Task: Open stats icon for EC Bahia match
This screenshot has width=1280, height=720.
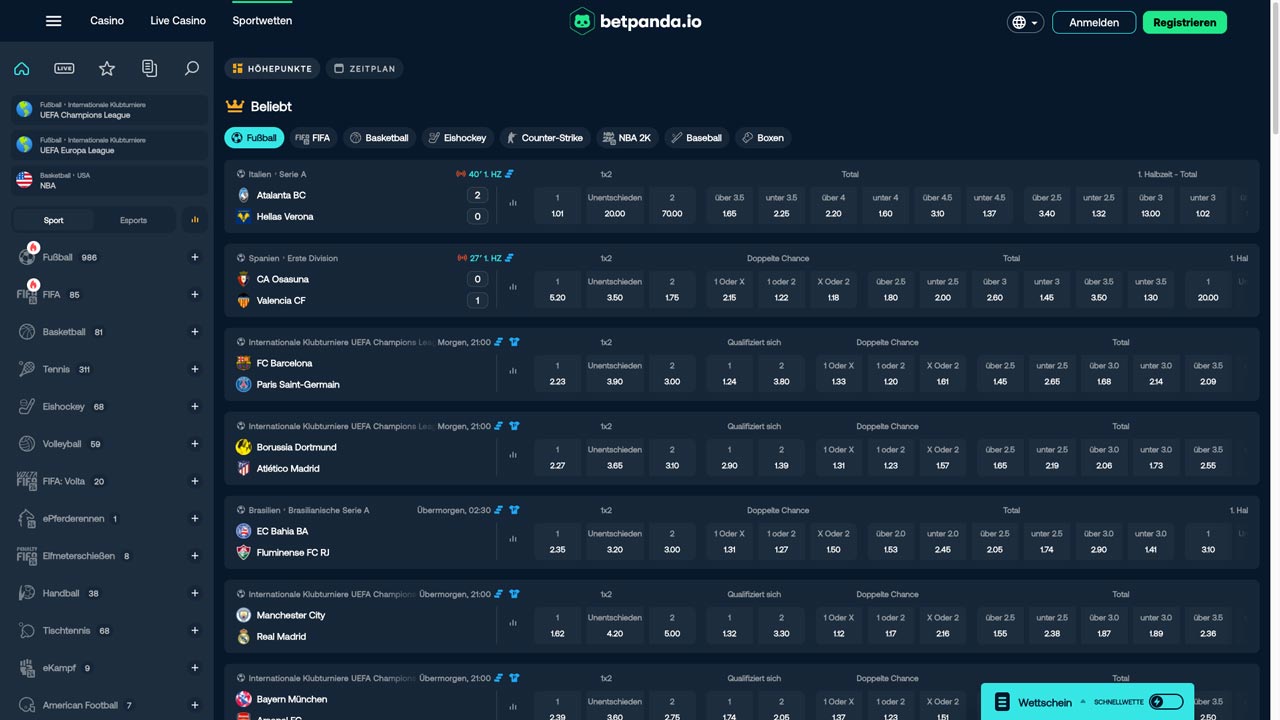Action: click(x=513, y=539)
